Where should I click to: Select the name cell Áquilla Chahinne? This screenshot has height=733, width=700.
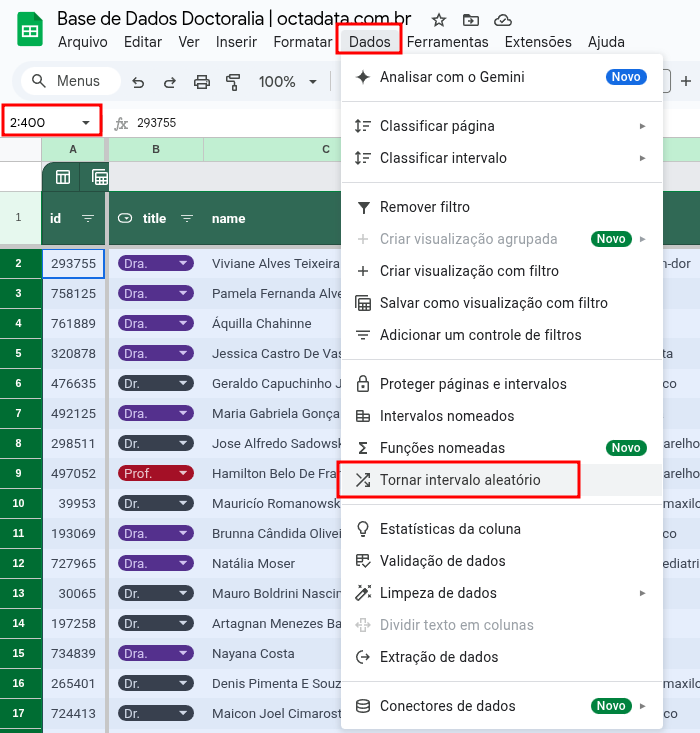coord(272,323)
